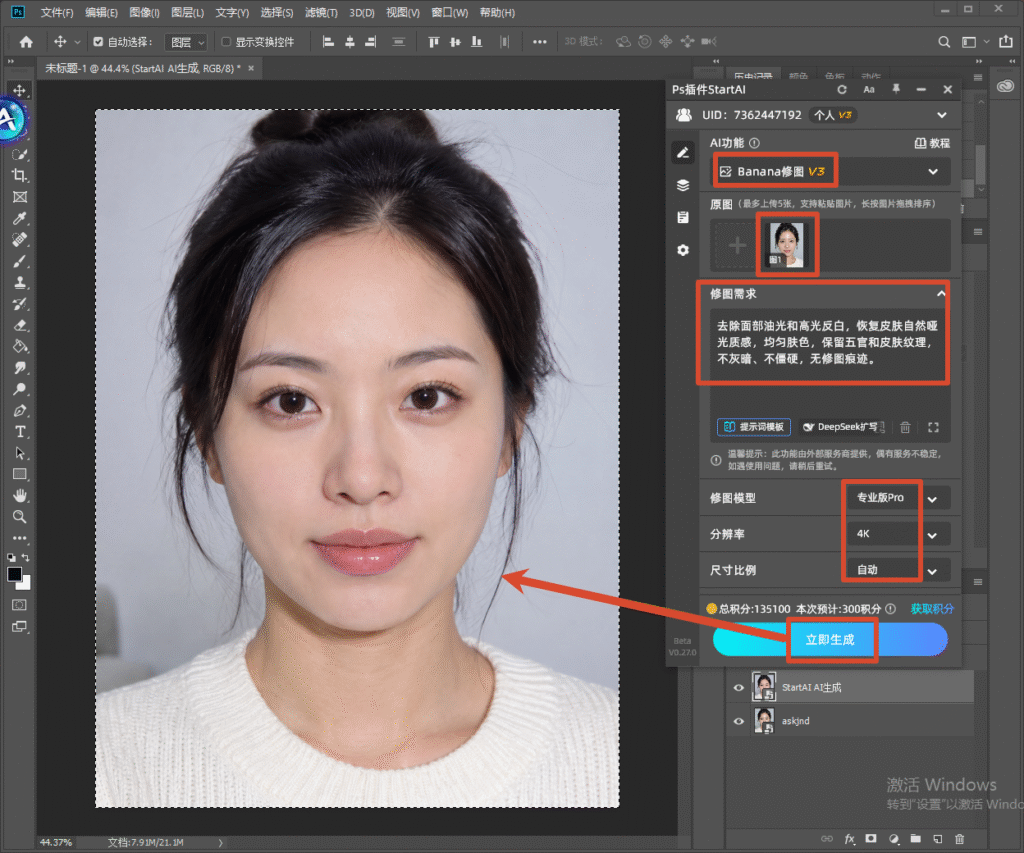Select the 图1 uploaded portrait thumbnail
This screenshot has height=853, width=1024.
[x=787, y=245]
